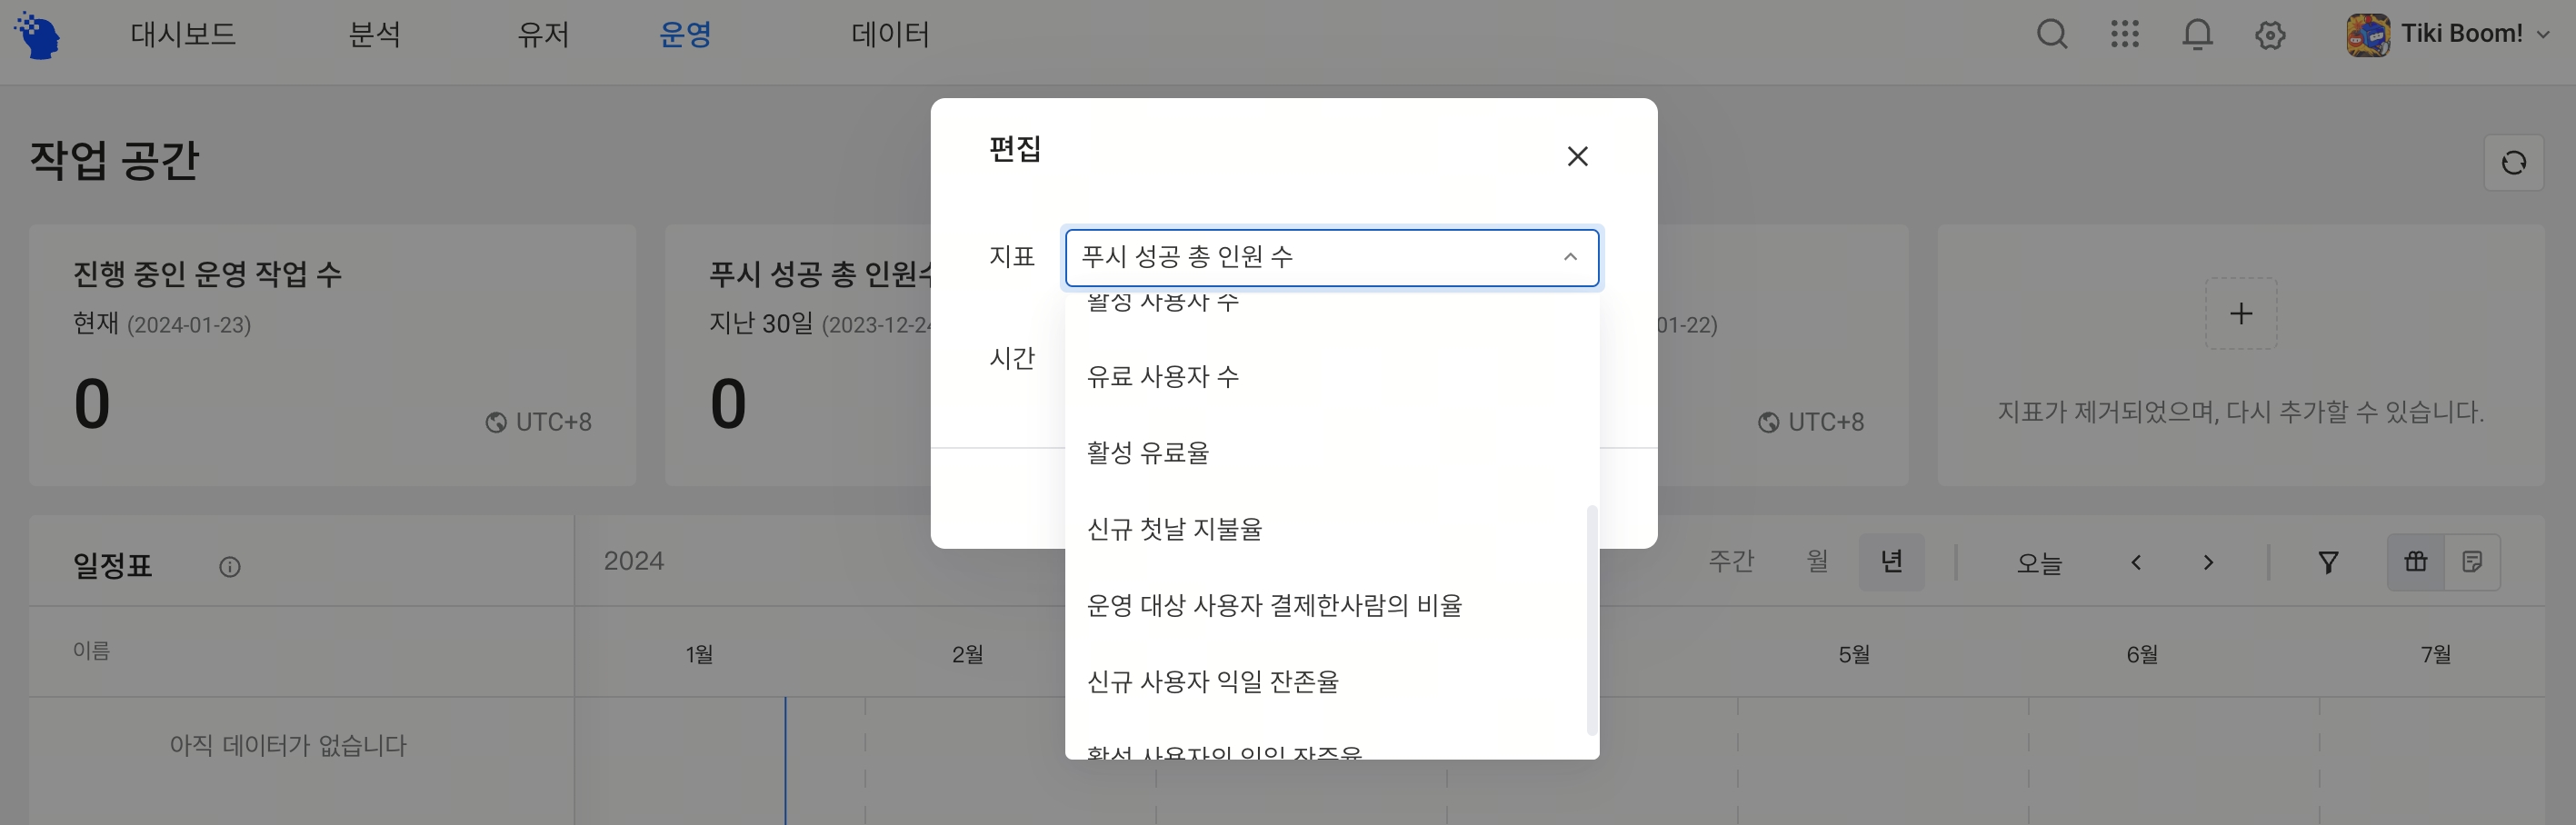
Task: Refresh the workspace with the reload icon
Action: click(2514, 163)
